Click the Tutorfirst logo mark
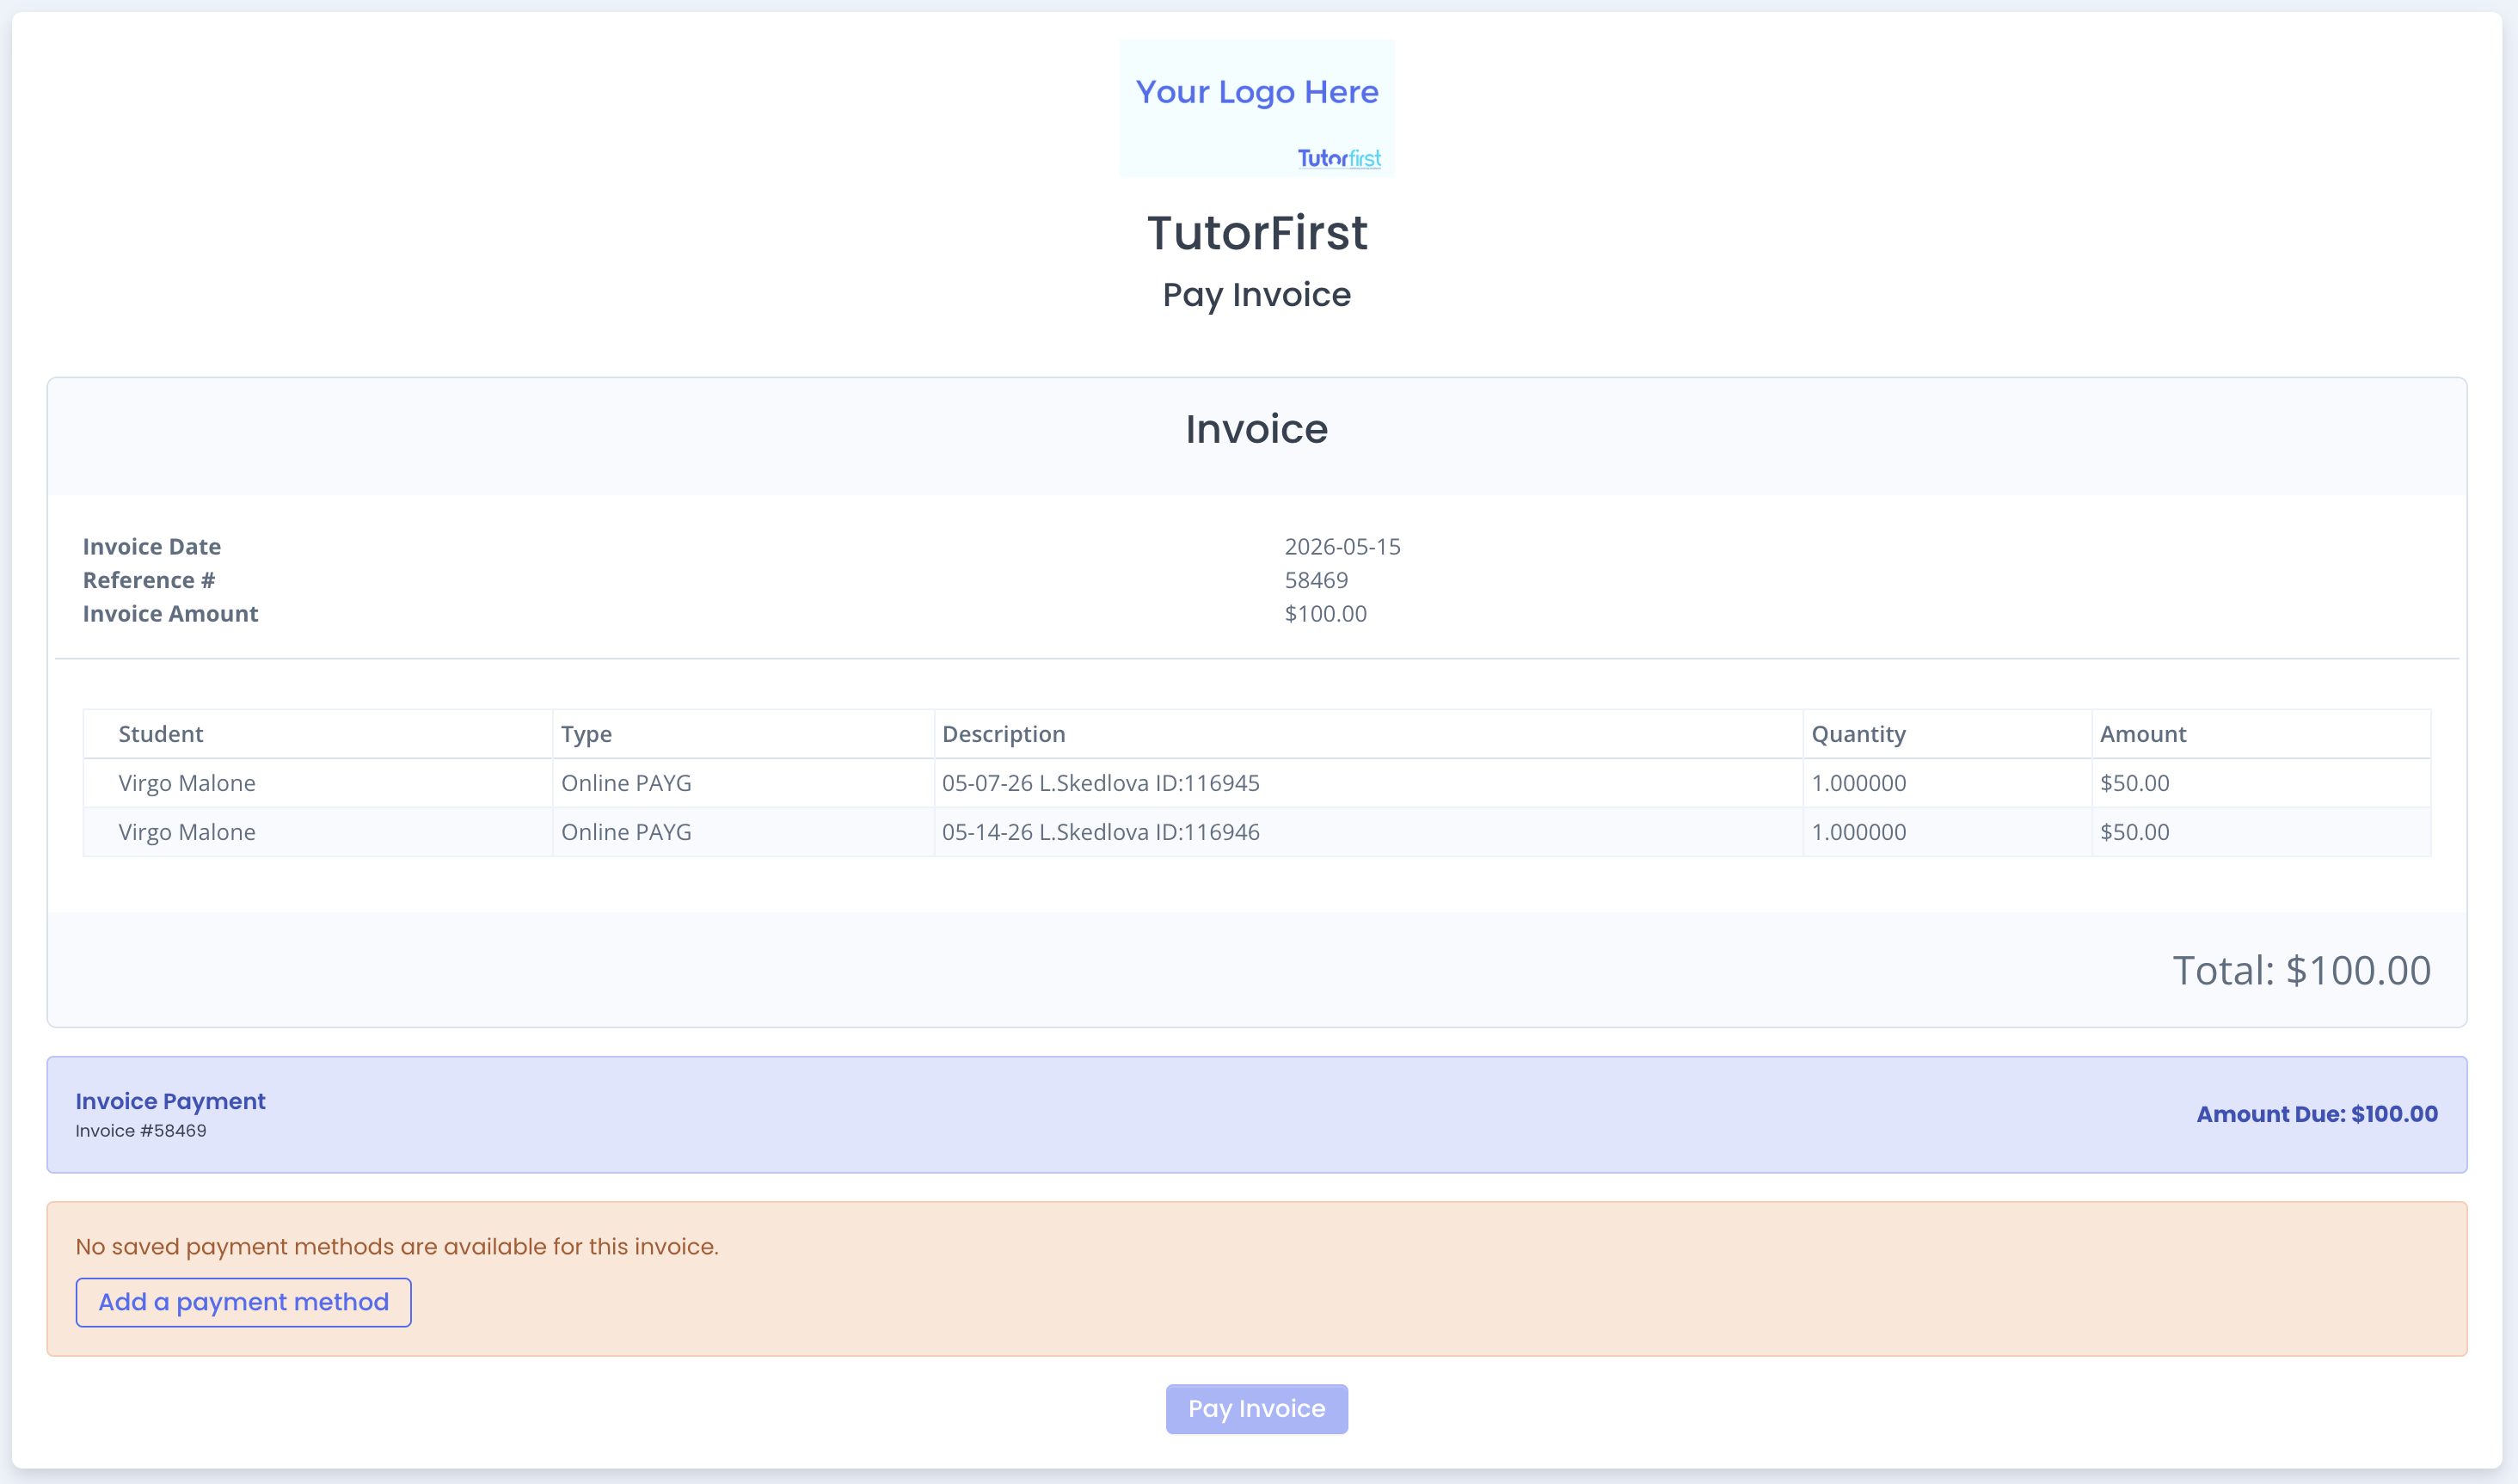 [1339, 158]
